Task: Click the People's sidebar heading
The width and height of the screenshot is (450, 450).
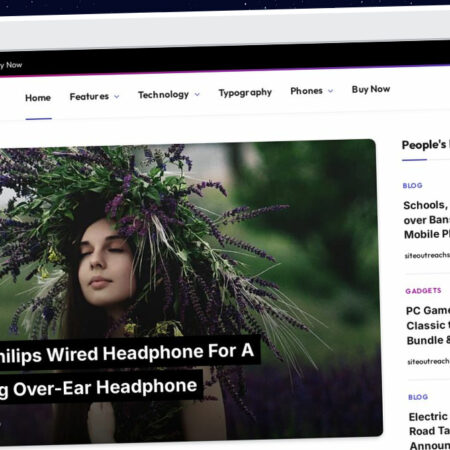Action: [x=426, y=145]
